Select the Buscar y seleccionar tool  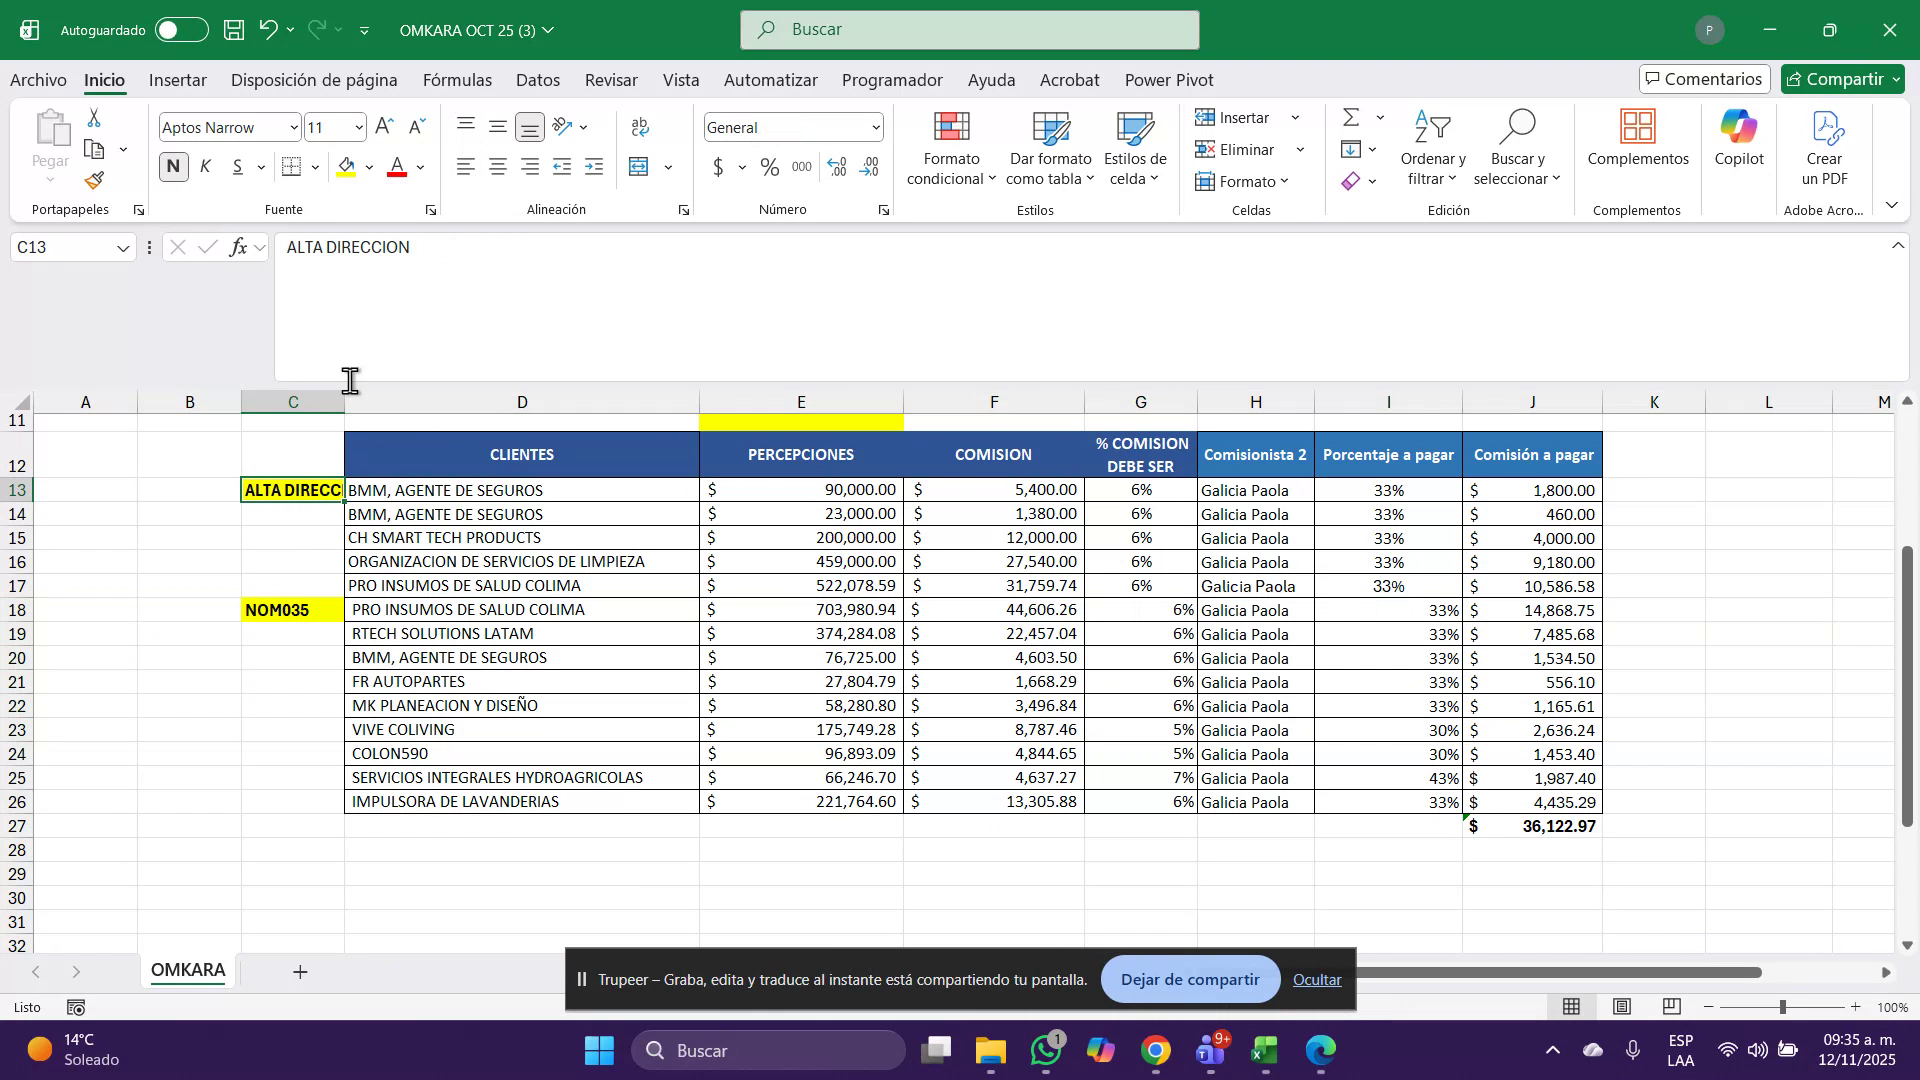tap(1518, 148)
